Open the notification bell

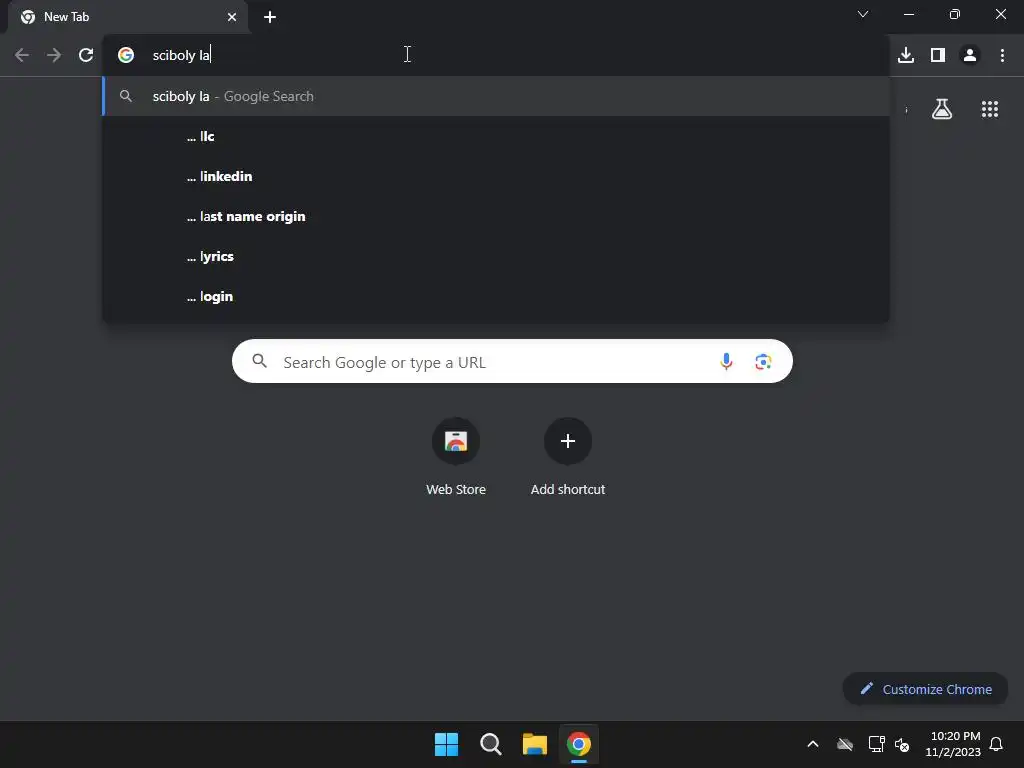(x=996, y=744)
